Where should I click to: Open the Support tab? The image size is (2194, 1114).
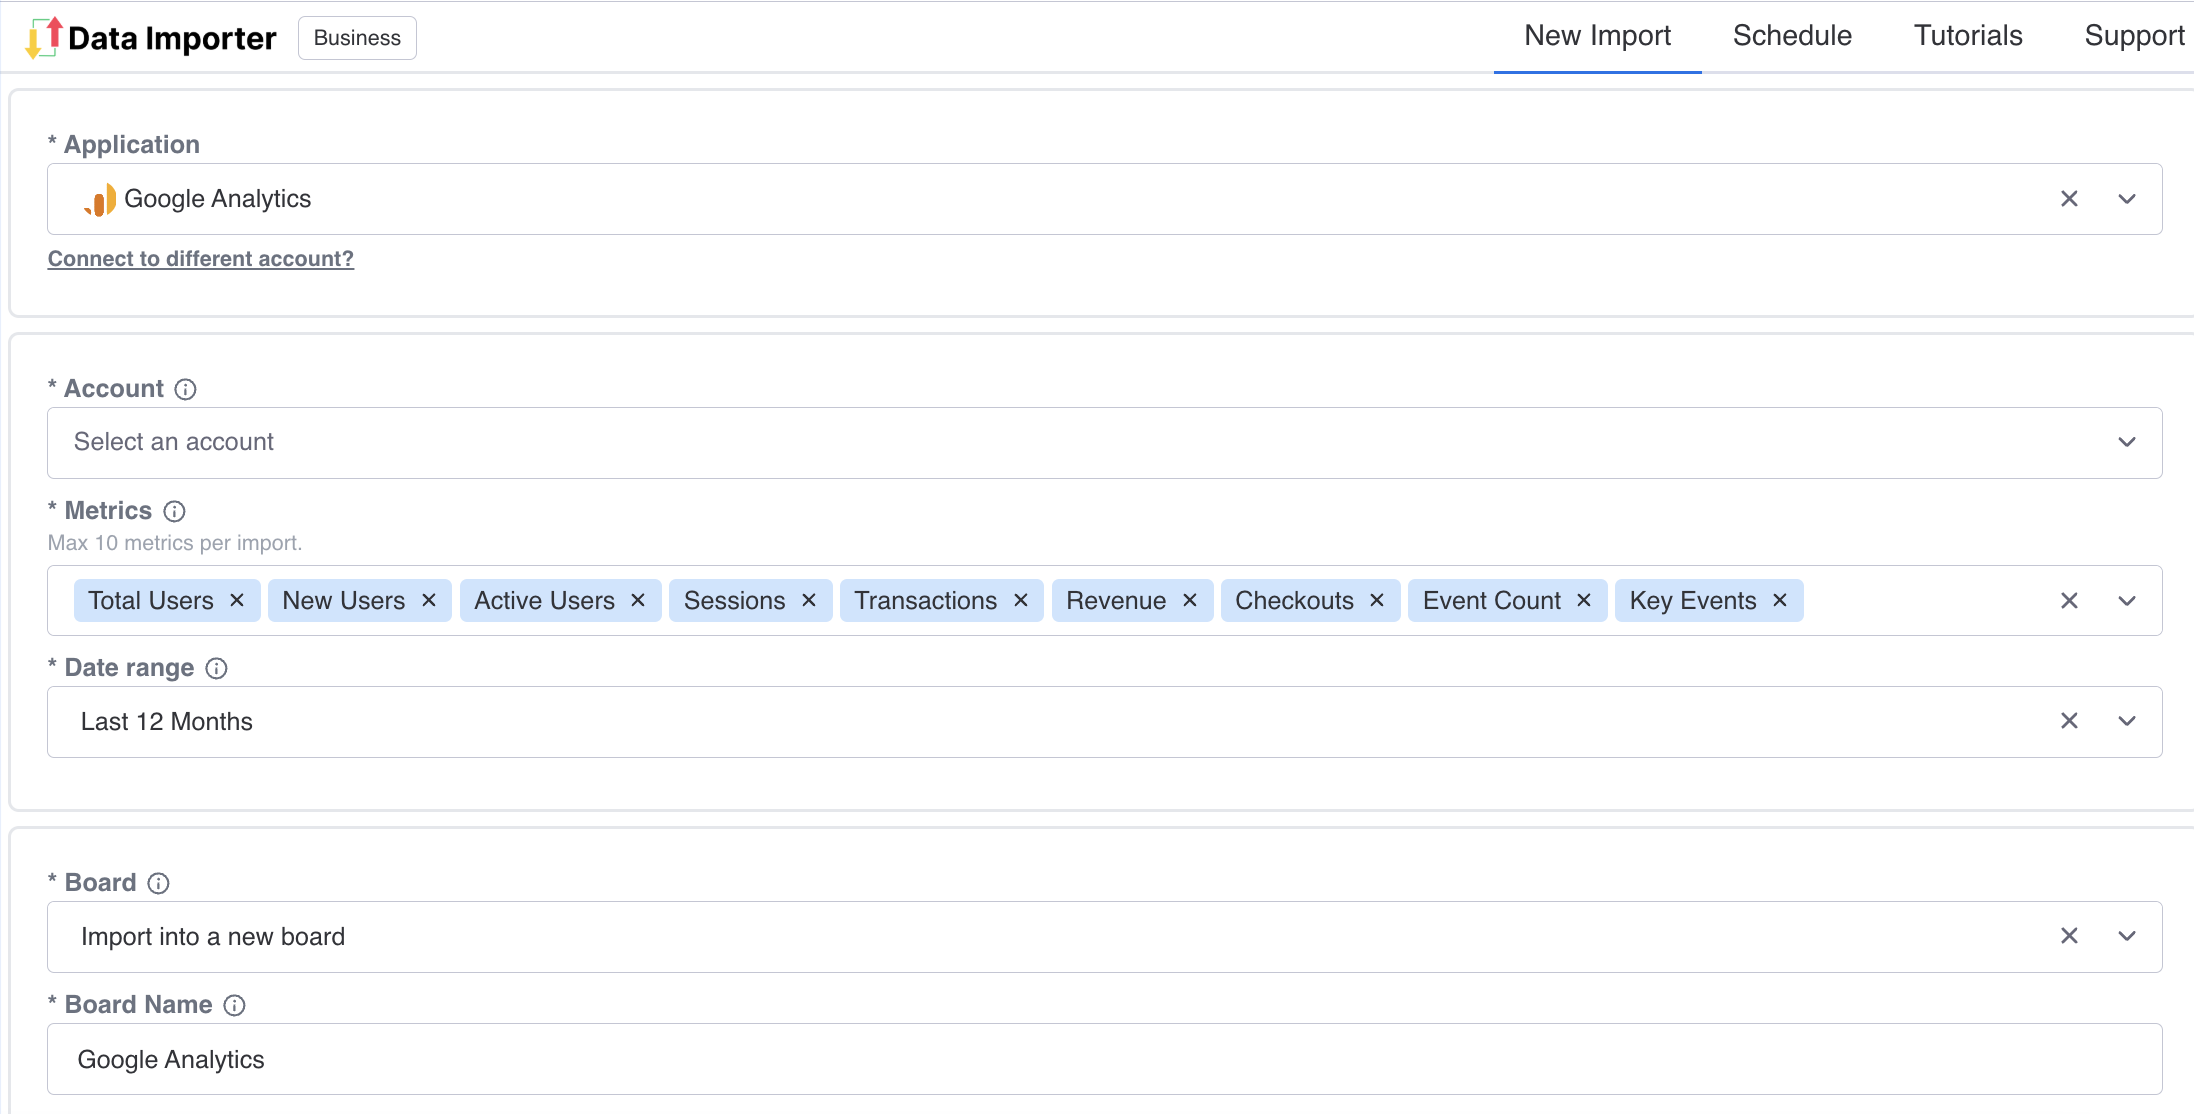tap(2134, 36)
